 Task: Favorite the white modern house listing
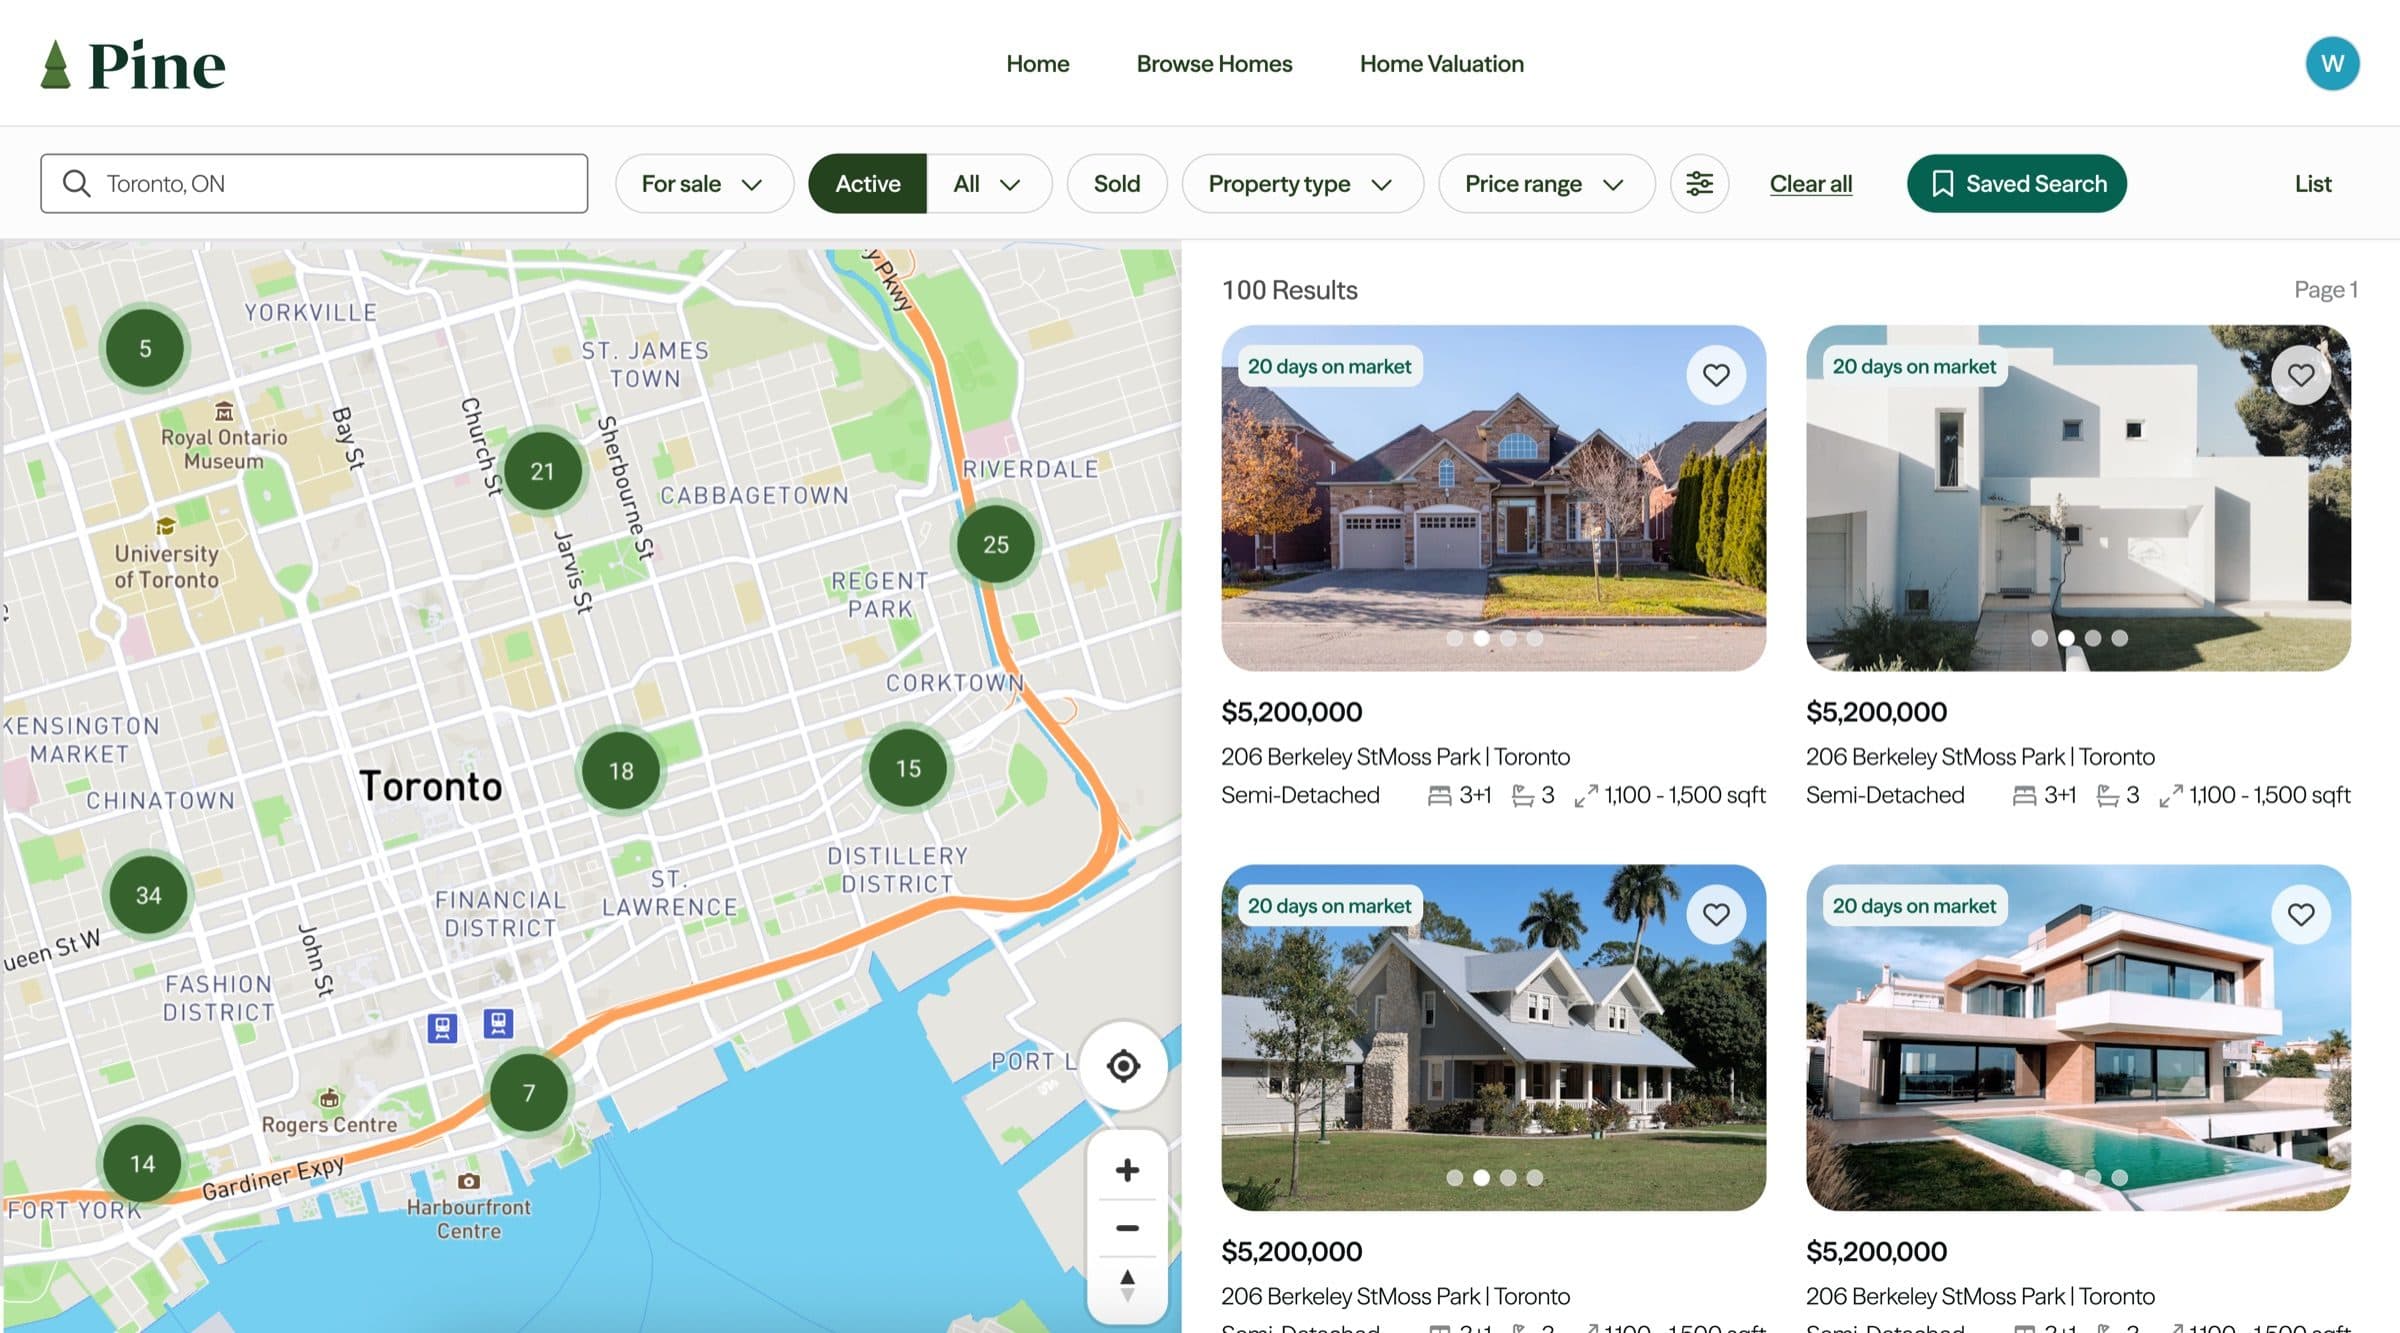2300,375
